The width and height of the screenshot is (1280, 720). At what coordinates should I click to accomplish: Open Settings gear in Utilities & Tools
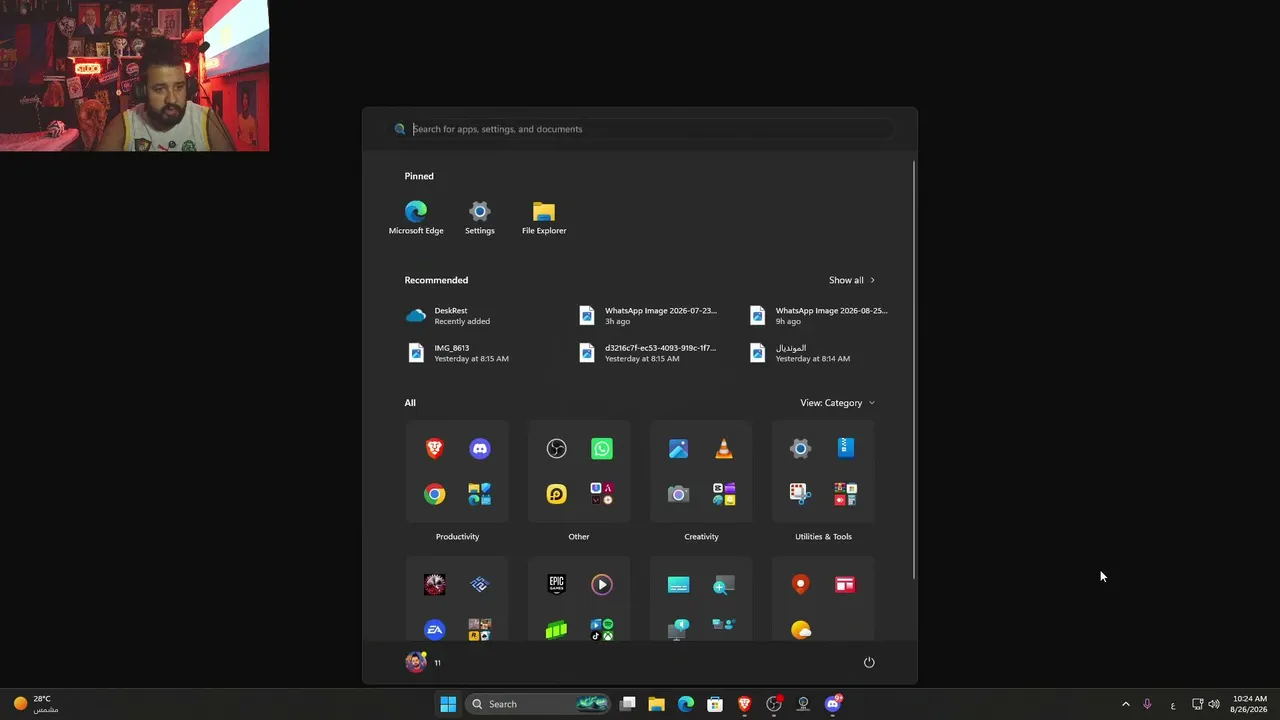800,449
